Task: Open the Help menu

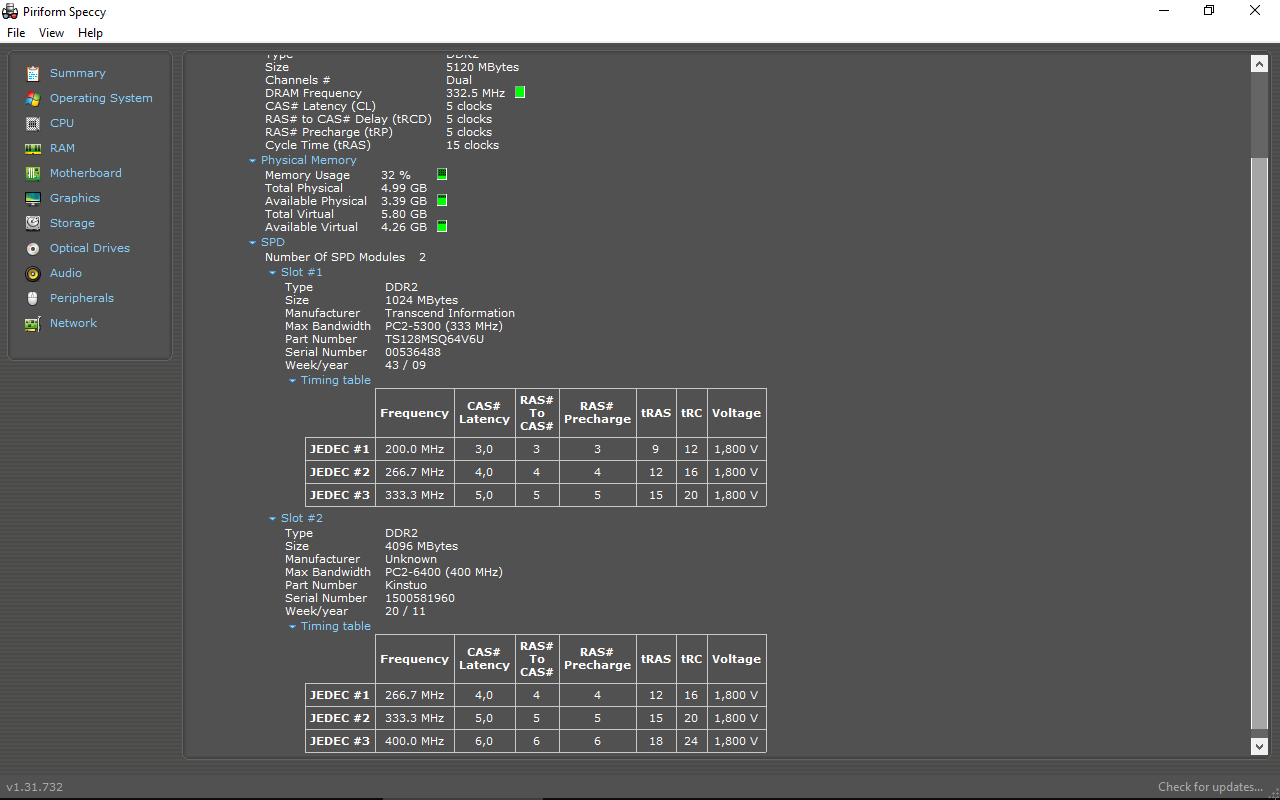Action: 90,33
